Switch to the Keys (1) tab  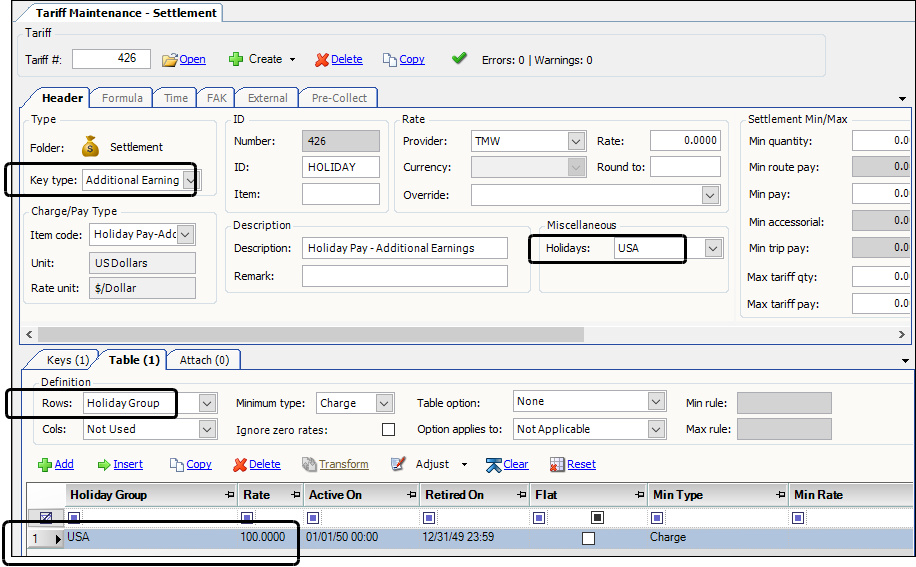[x=68, y=360]
